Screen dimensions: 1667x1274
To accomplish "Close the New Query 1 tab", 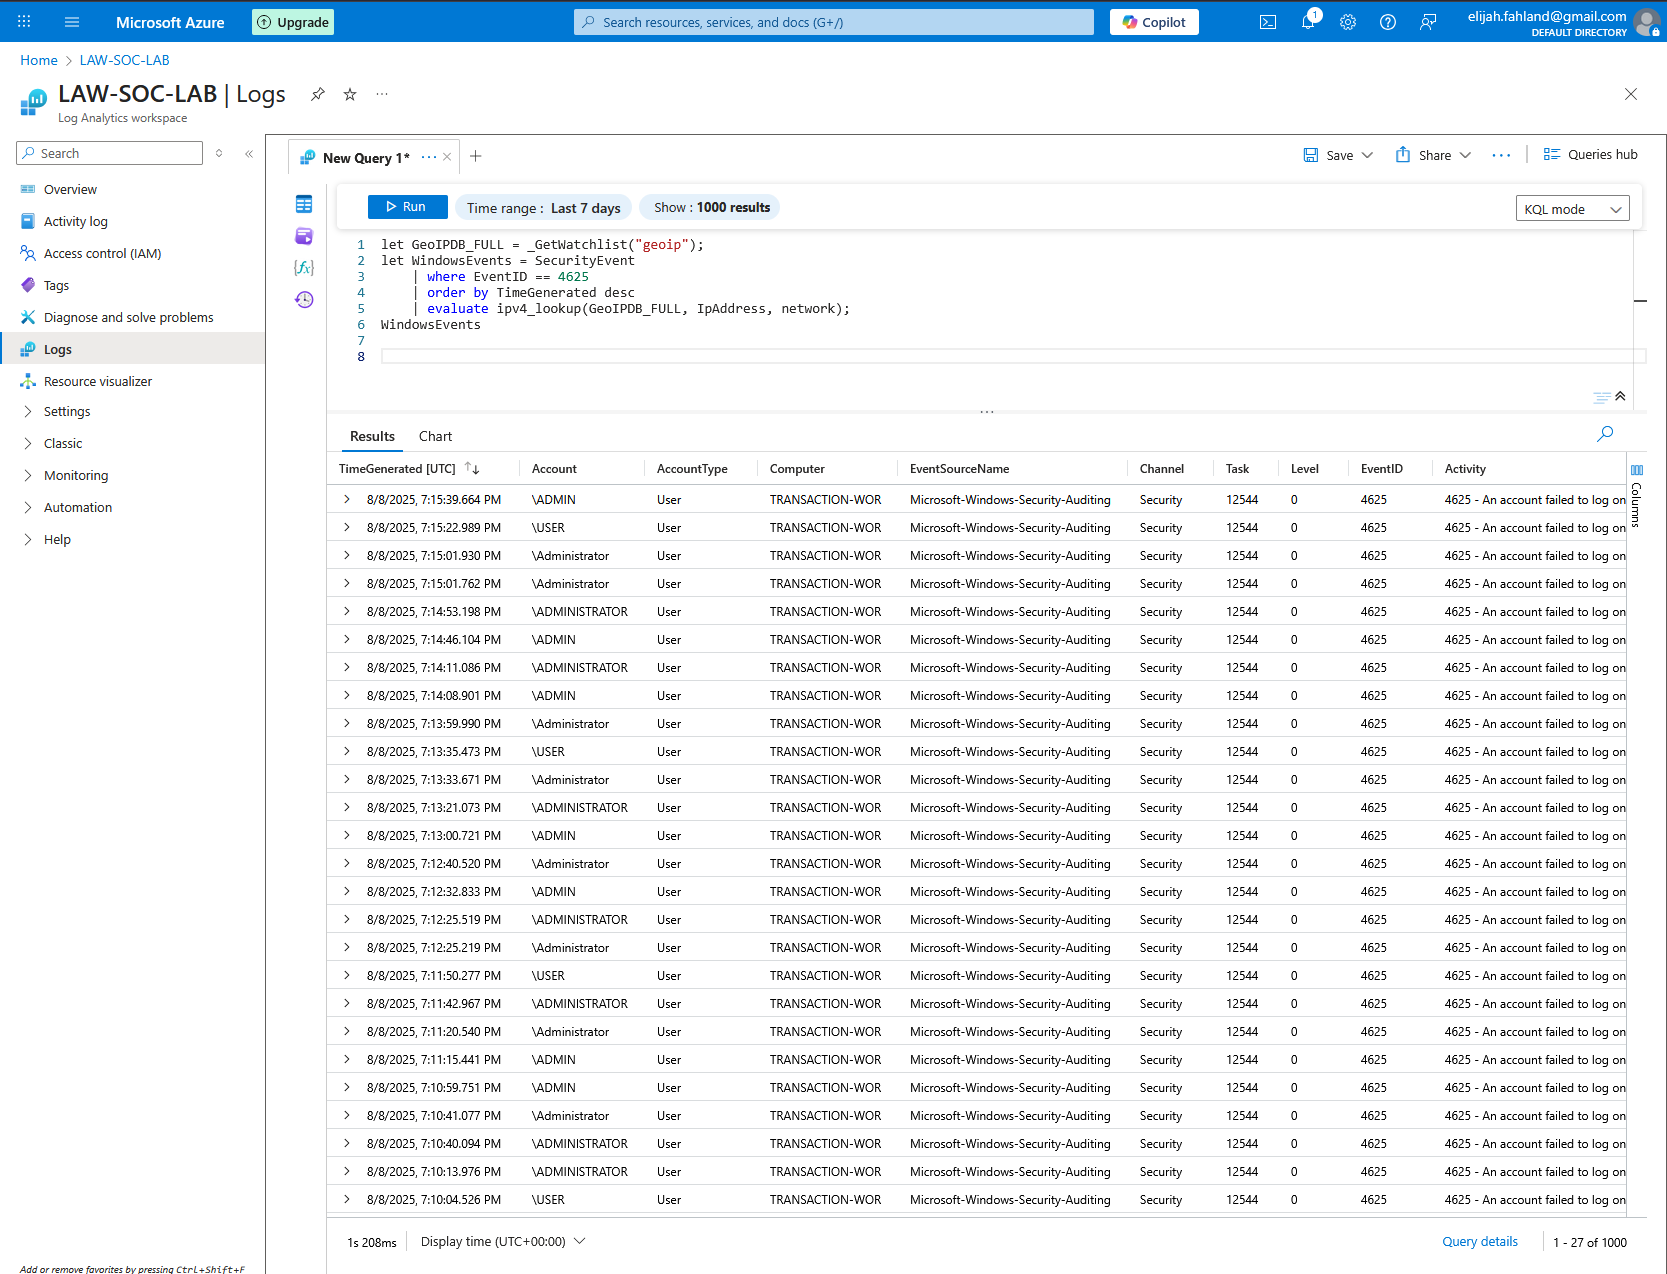I will tap(447, 157).
